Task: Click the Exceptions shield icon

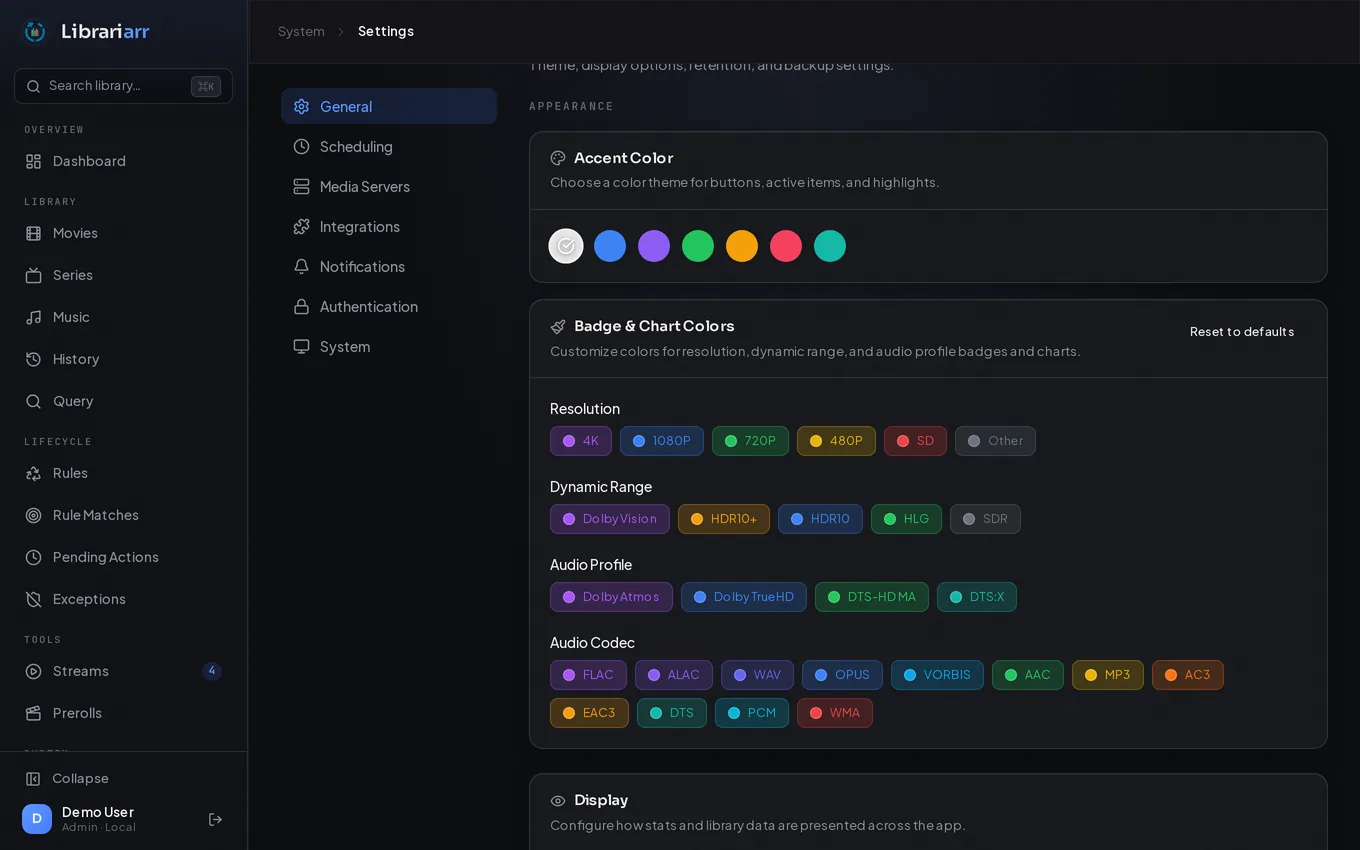Action: (33, 599)
